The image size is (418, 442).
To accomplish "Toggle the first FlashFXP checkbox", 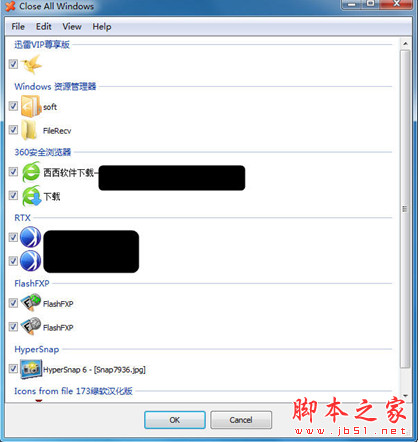I will [13, 303].
